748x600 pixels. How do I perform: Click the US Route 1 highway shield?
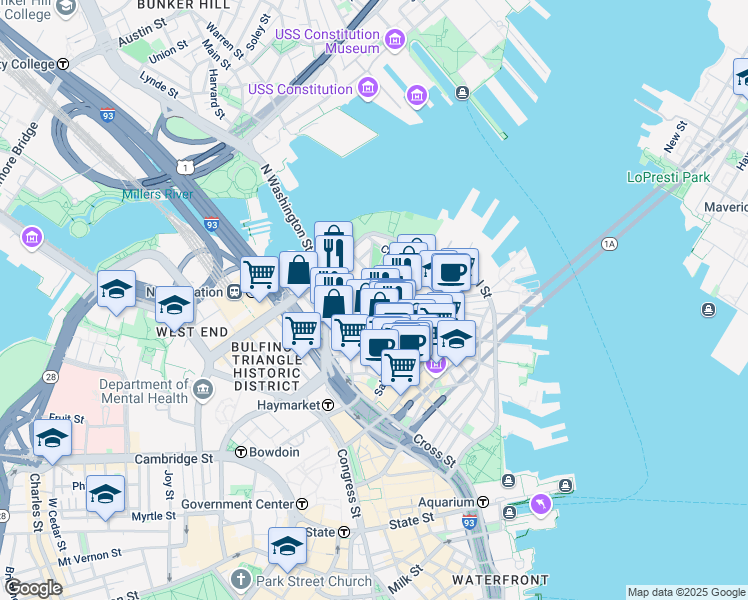tap(185, 167)
